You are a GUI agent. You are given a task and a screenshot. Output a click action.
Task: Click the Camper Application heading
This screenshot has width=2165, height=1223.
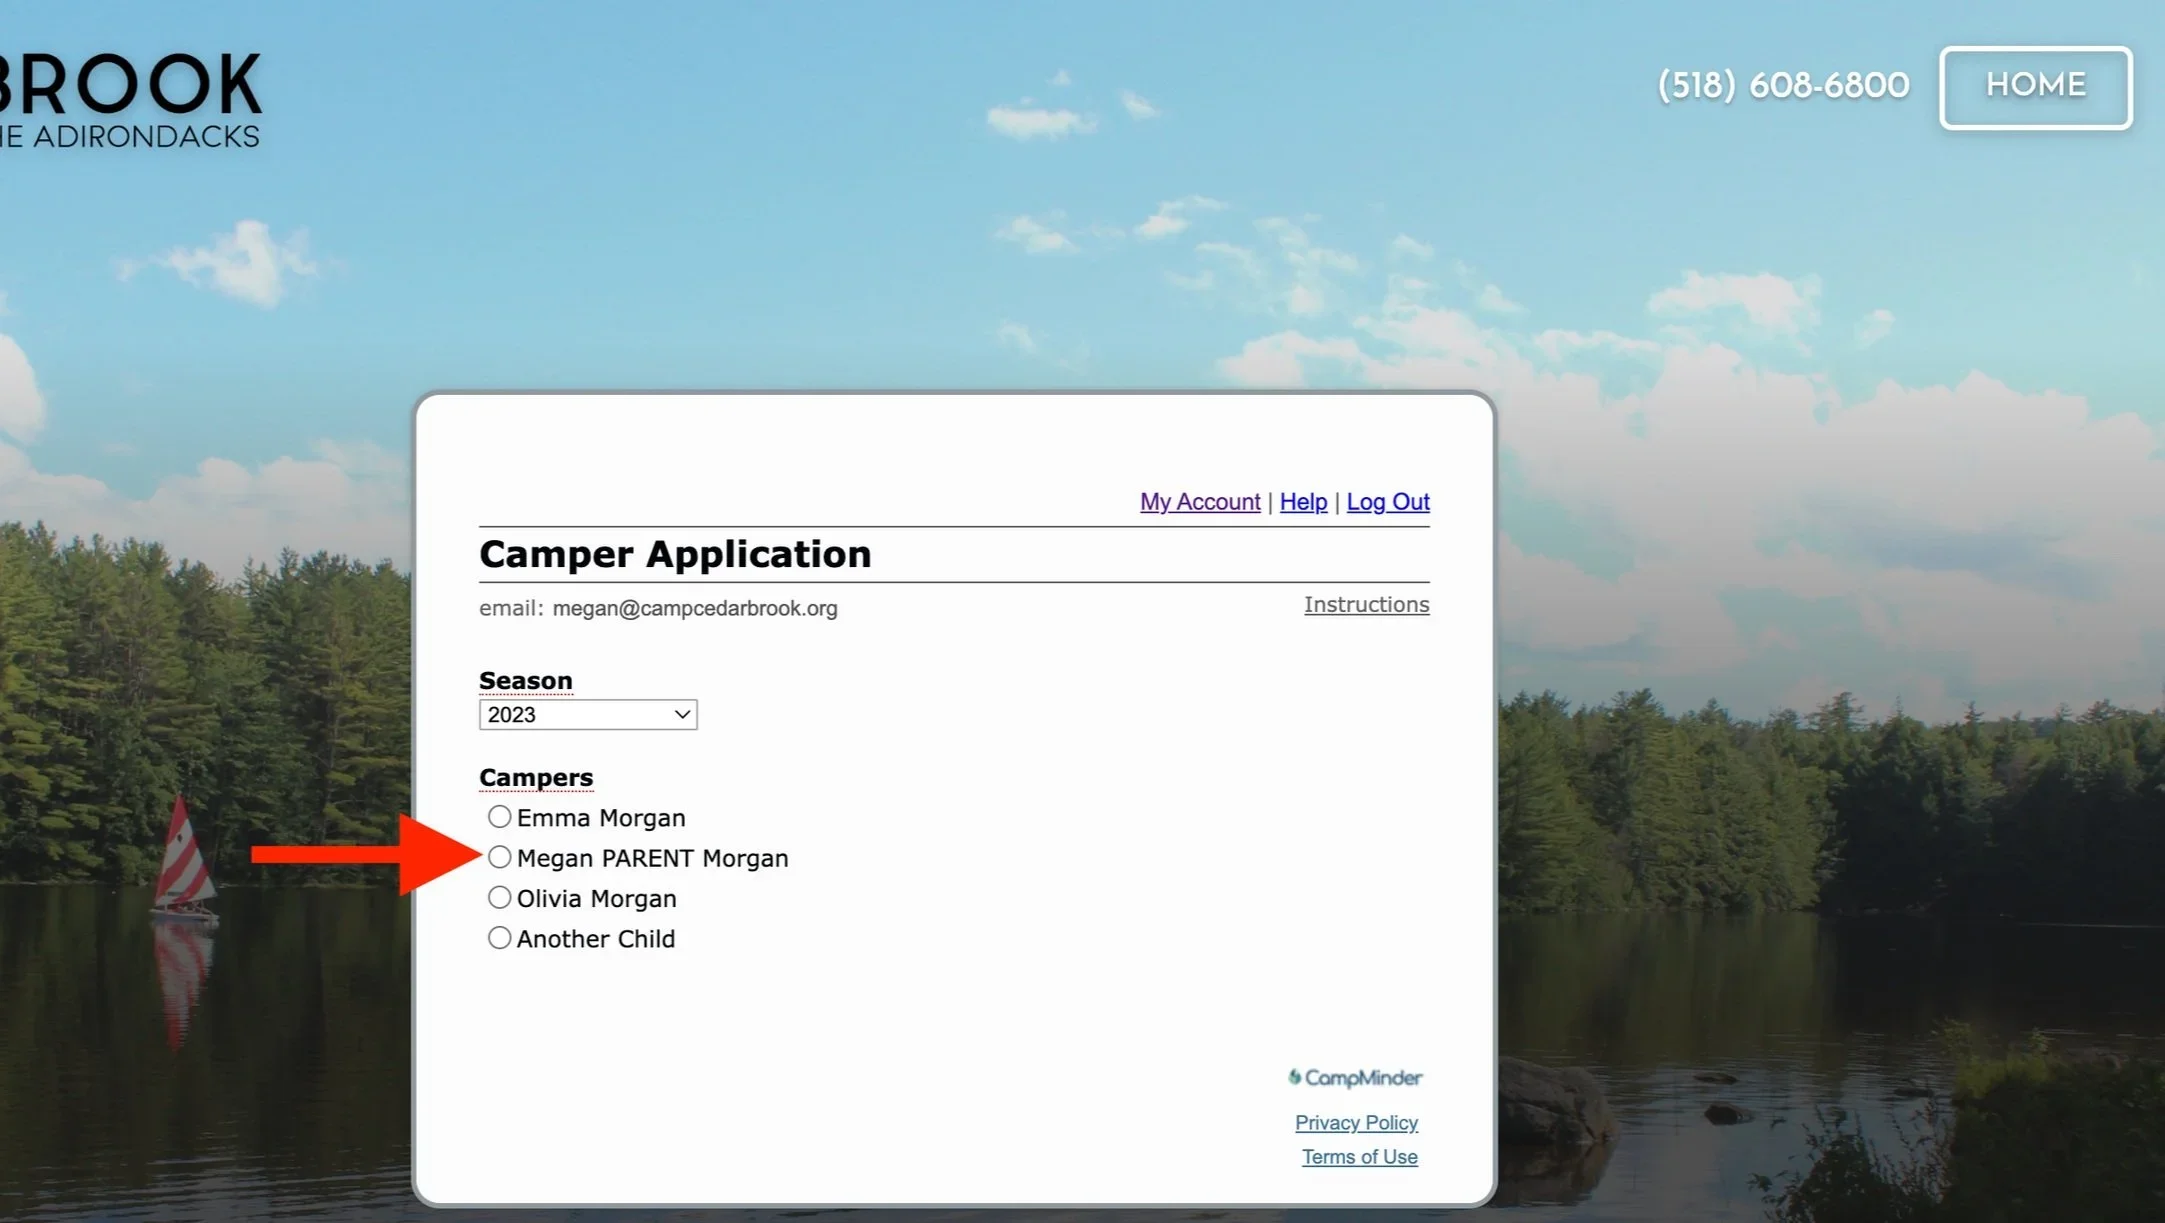tap(675, 555)
